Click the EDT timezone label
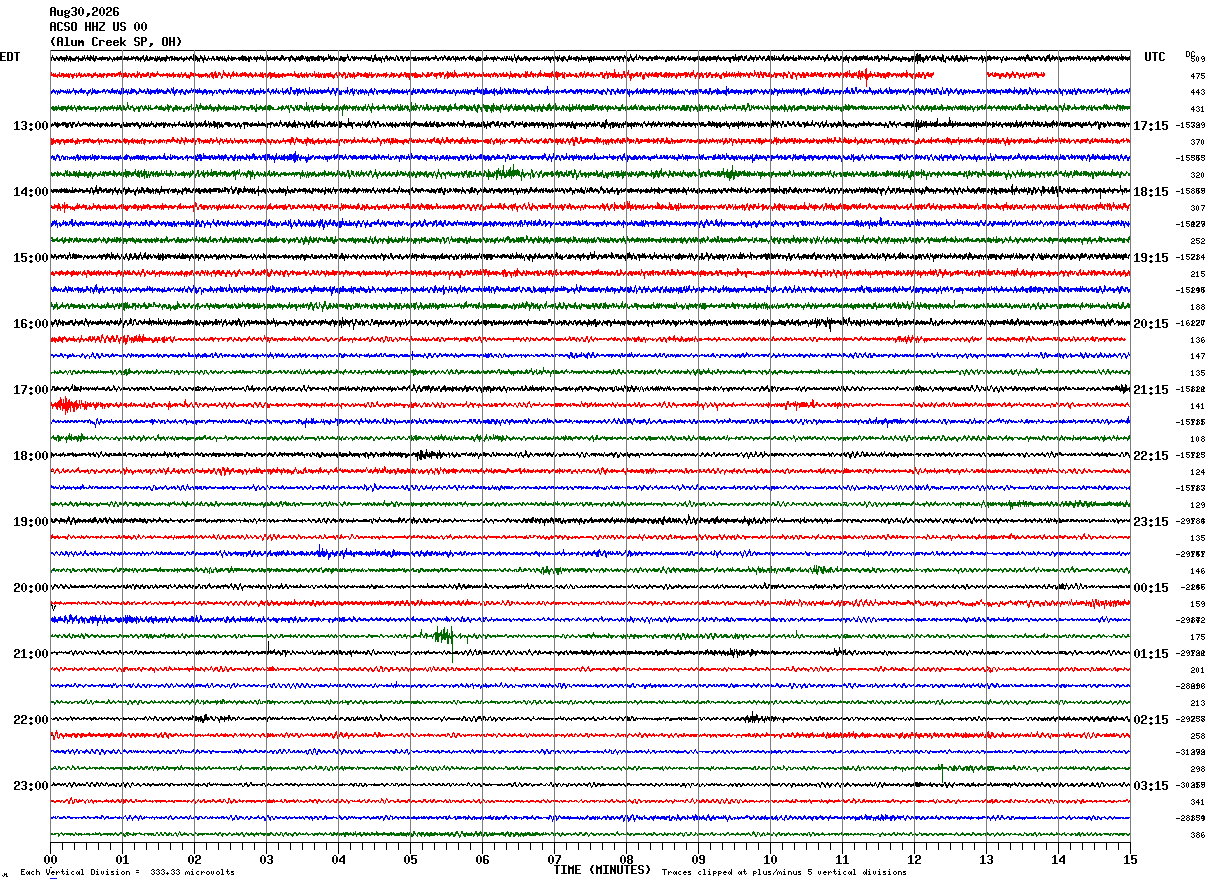Viewport: 1210px width, 886px height. pos(10,57)
